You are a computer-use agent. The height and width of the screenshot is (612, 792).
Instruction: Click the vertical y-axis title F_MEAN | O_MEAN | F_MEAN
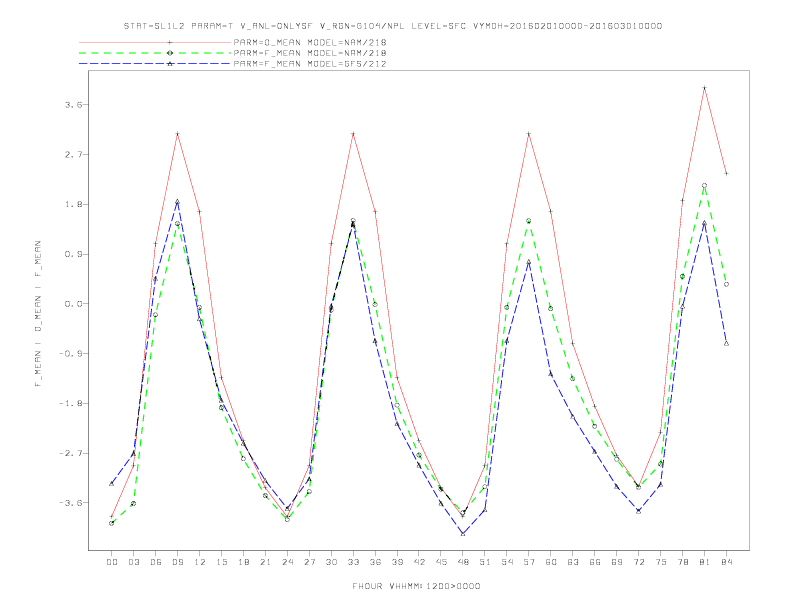(x=38, y=314)
